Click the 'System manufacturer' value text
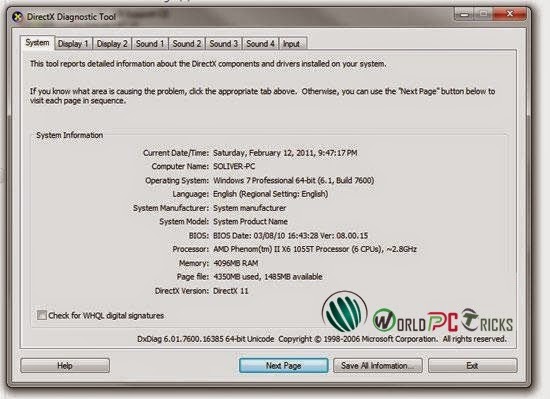Image resolution: width=550 pixels, height=399 pixels. pos(249,208)
